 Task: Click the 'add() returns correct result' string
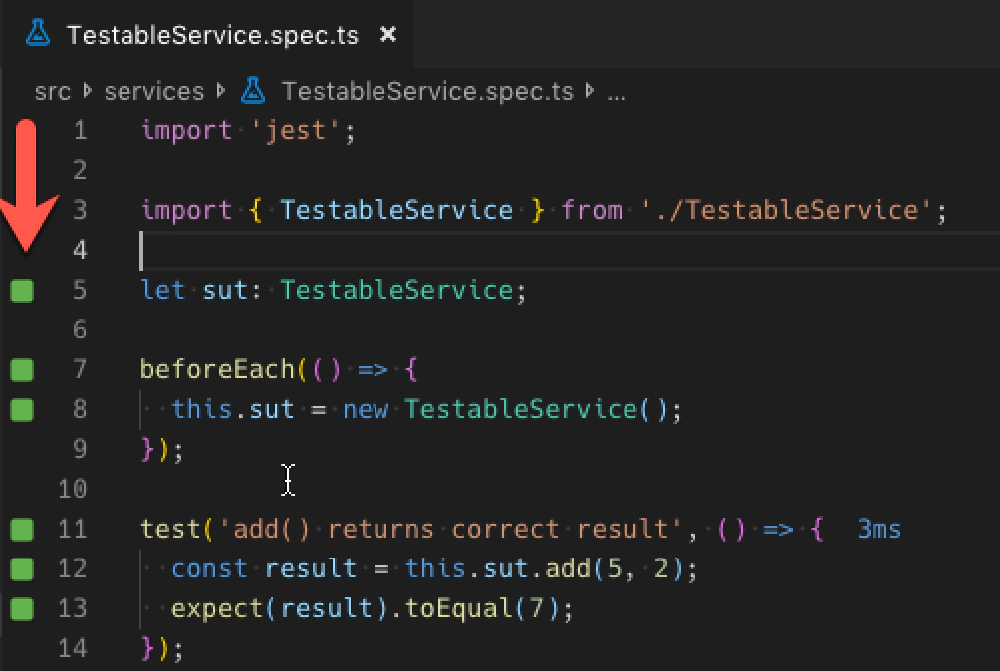451,529
